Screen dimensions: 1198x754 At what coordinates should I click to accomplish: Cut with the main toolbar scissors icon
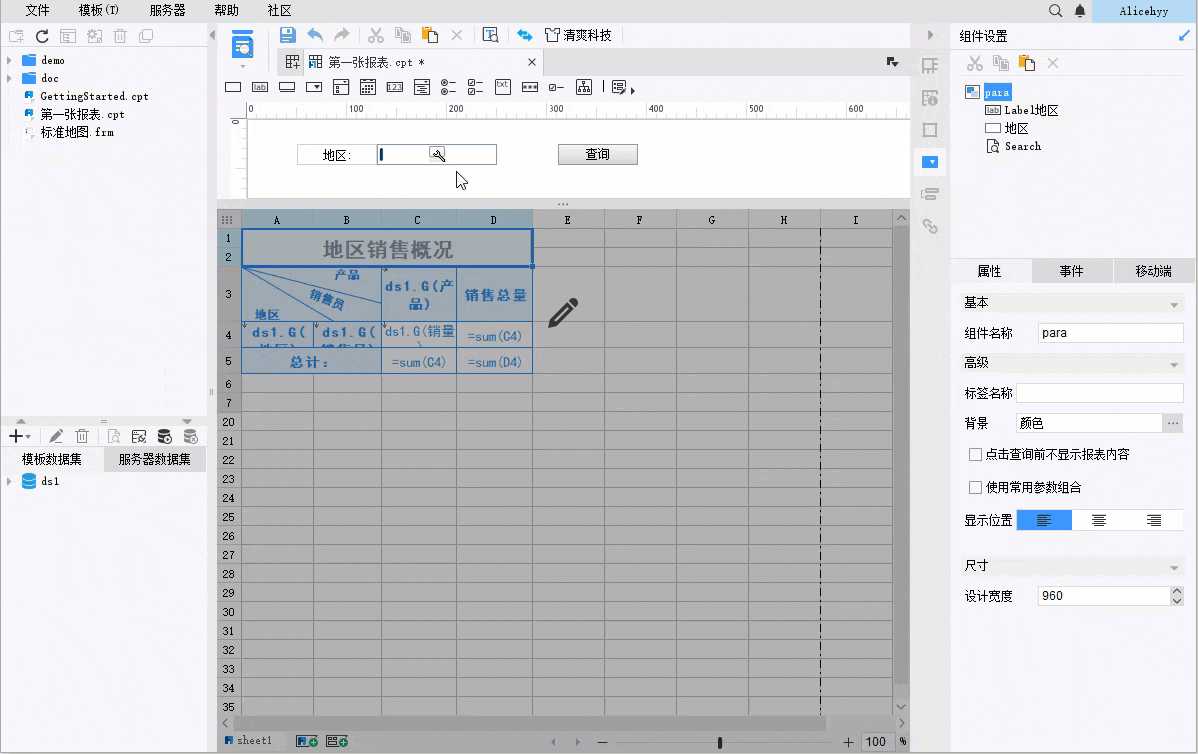(375, 35)
